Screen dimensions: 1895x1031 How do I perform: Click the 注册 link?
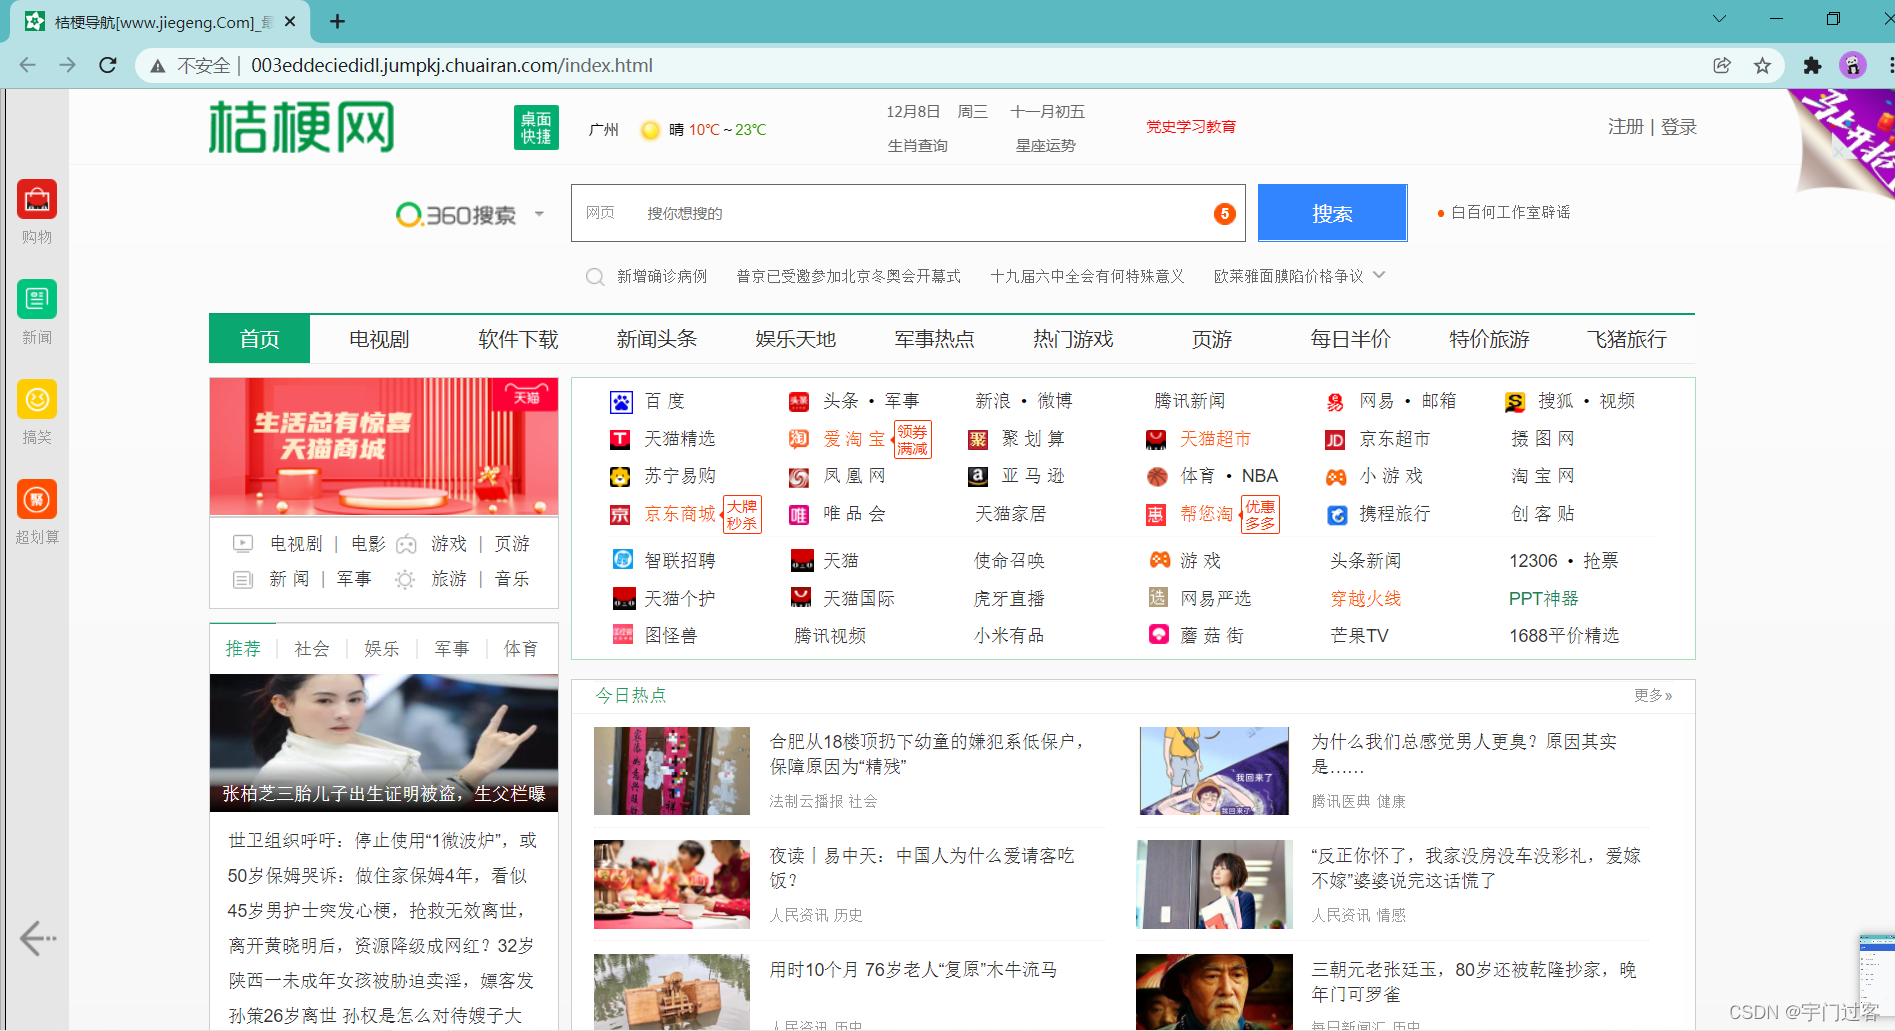point(1626,127)
